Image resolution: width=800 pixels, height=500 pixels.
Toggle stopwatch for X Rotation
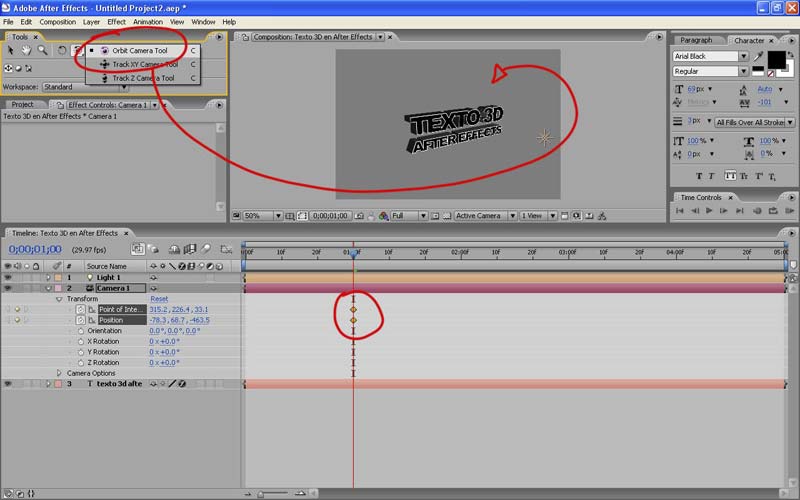[x=81, y=342]
